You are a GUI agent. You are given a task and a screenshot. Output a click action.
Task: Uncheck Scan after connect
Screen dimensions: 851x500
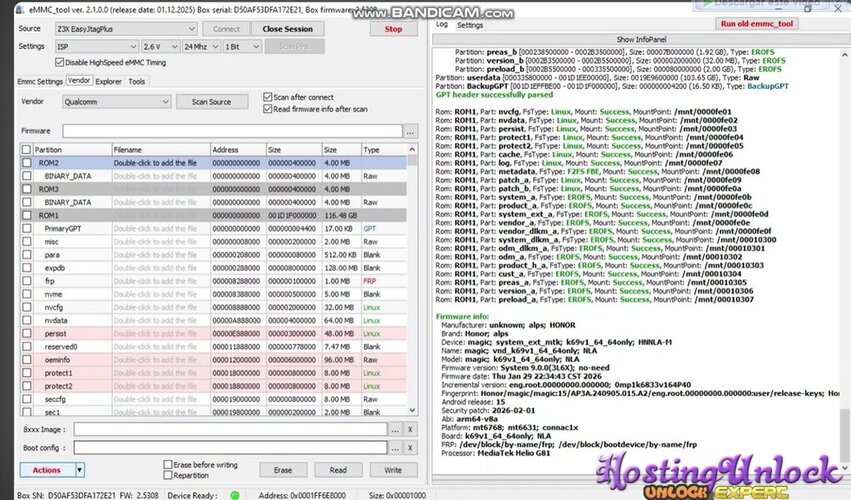click(x=267, y=97)
